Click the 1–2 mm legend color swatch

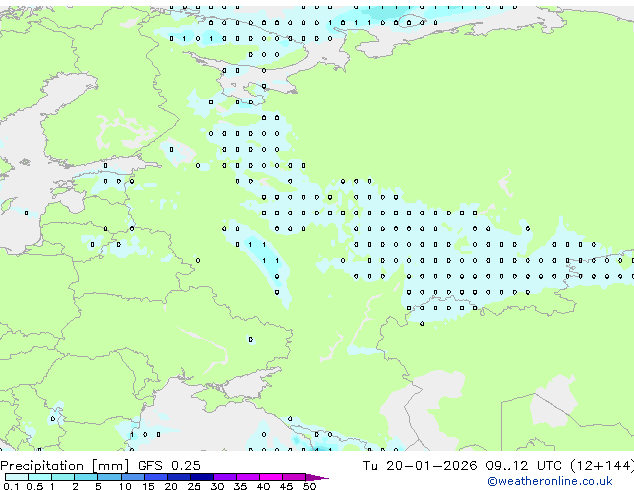(63, 477)
